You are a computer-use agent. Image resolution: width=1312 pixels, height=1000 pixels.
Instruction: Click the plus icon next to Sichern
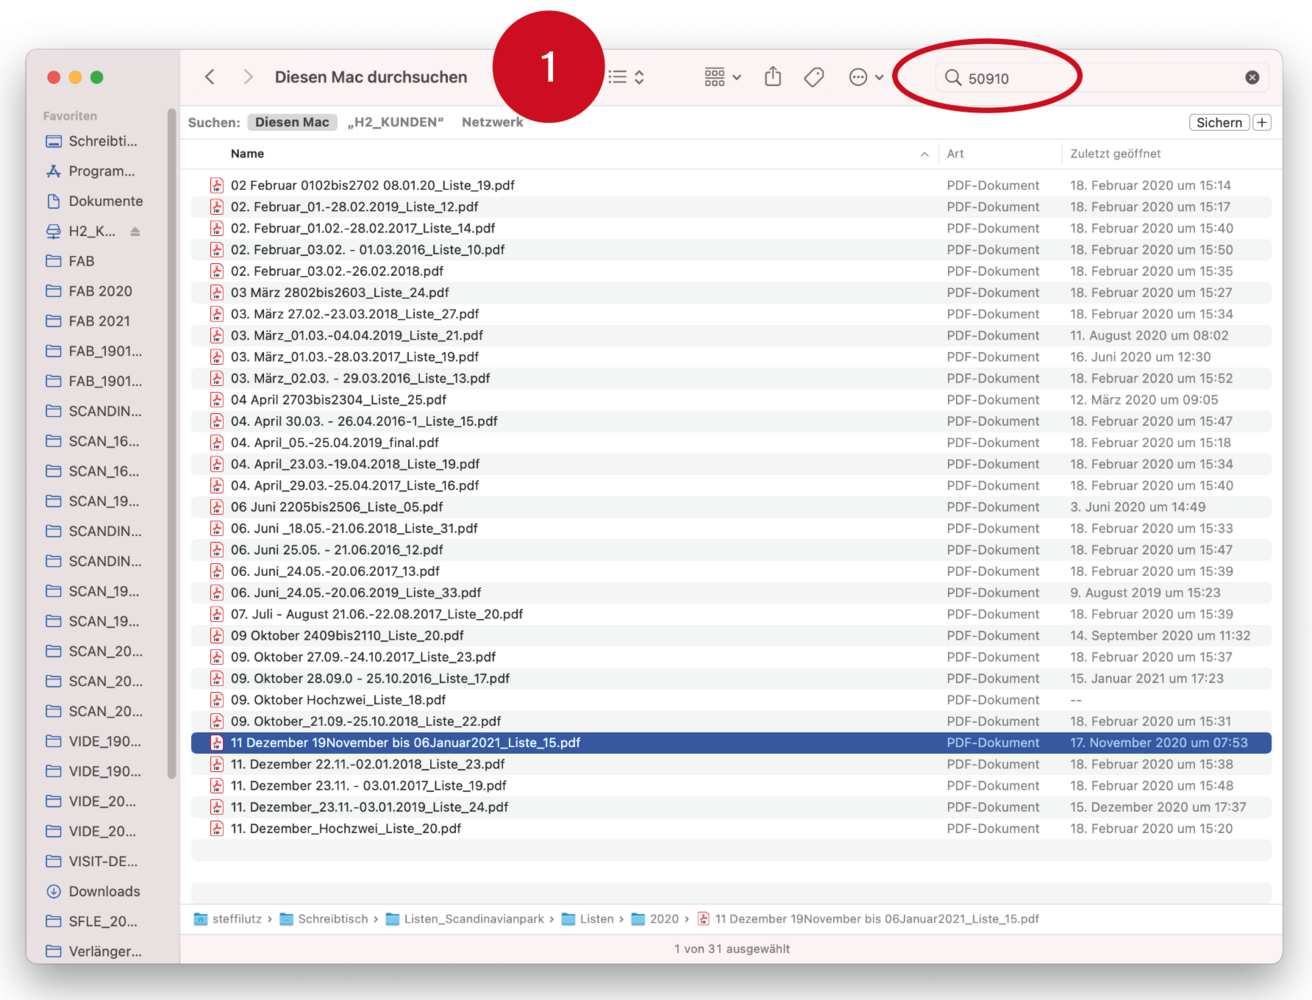pos(1262,122)
